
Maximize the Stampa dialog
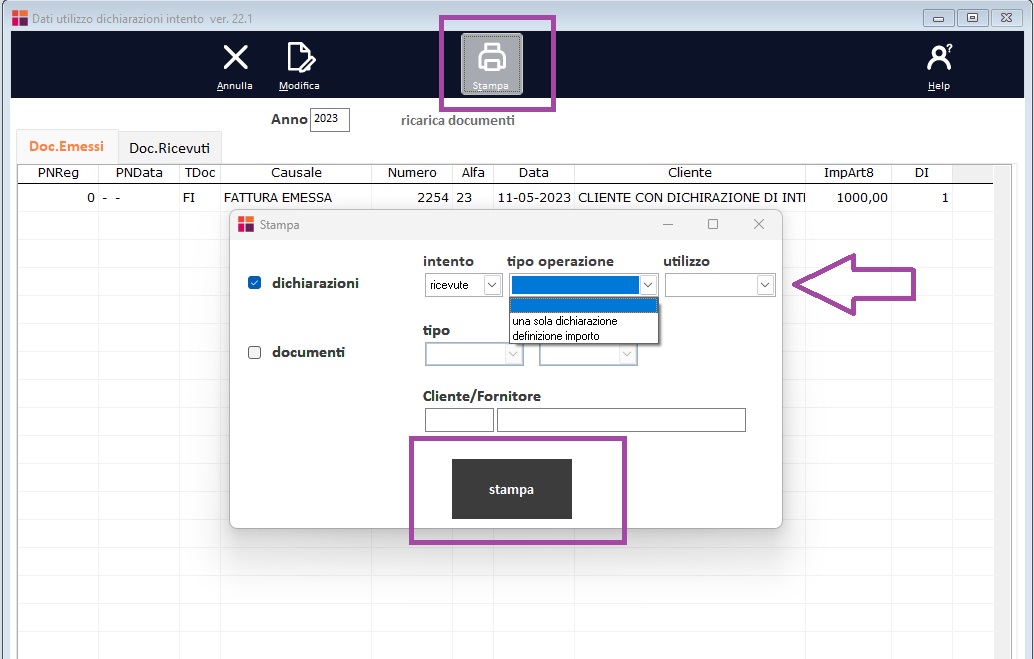coord(713,224)
